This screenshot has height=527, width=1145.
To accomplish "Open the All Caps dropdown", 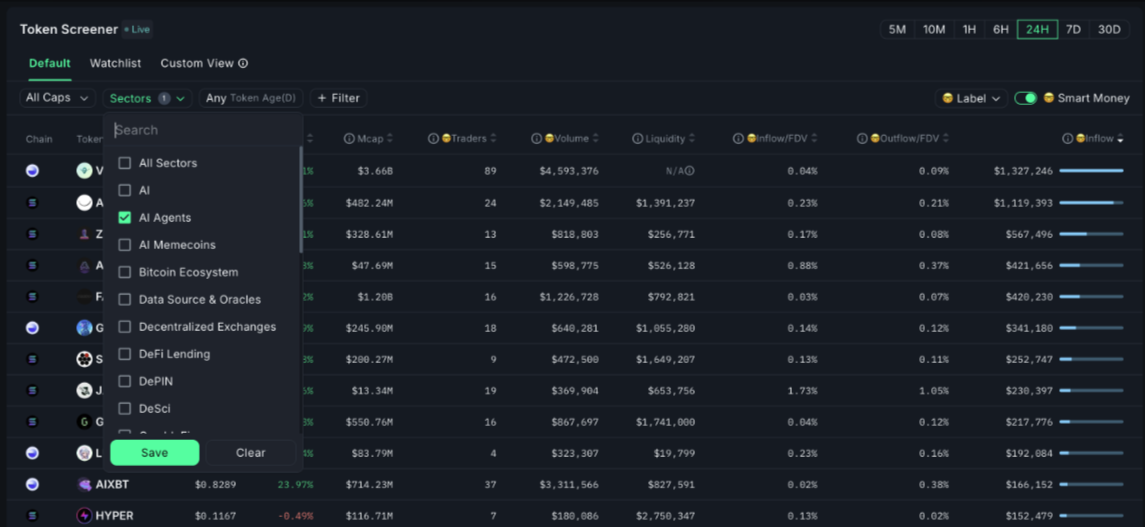I will (x=57, y=98).
